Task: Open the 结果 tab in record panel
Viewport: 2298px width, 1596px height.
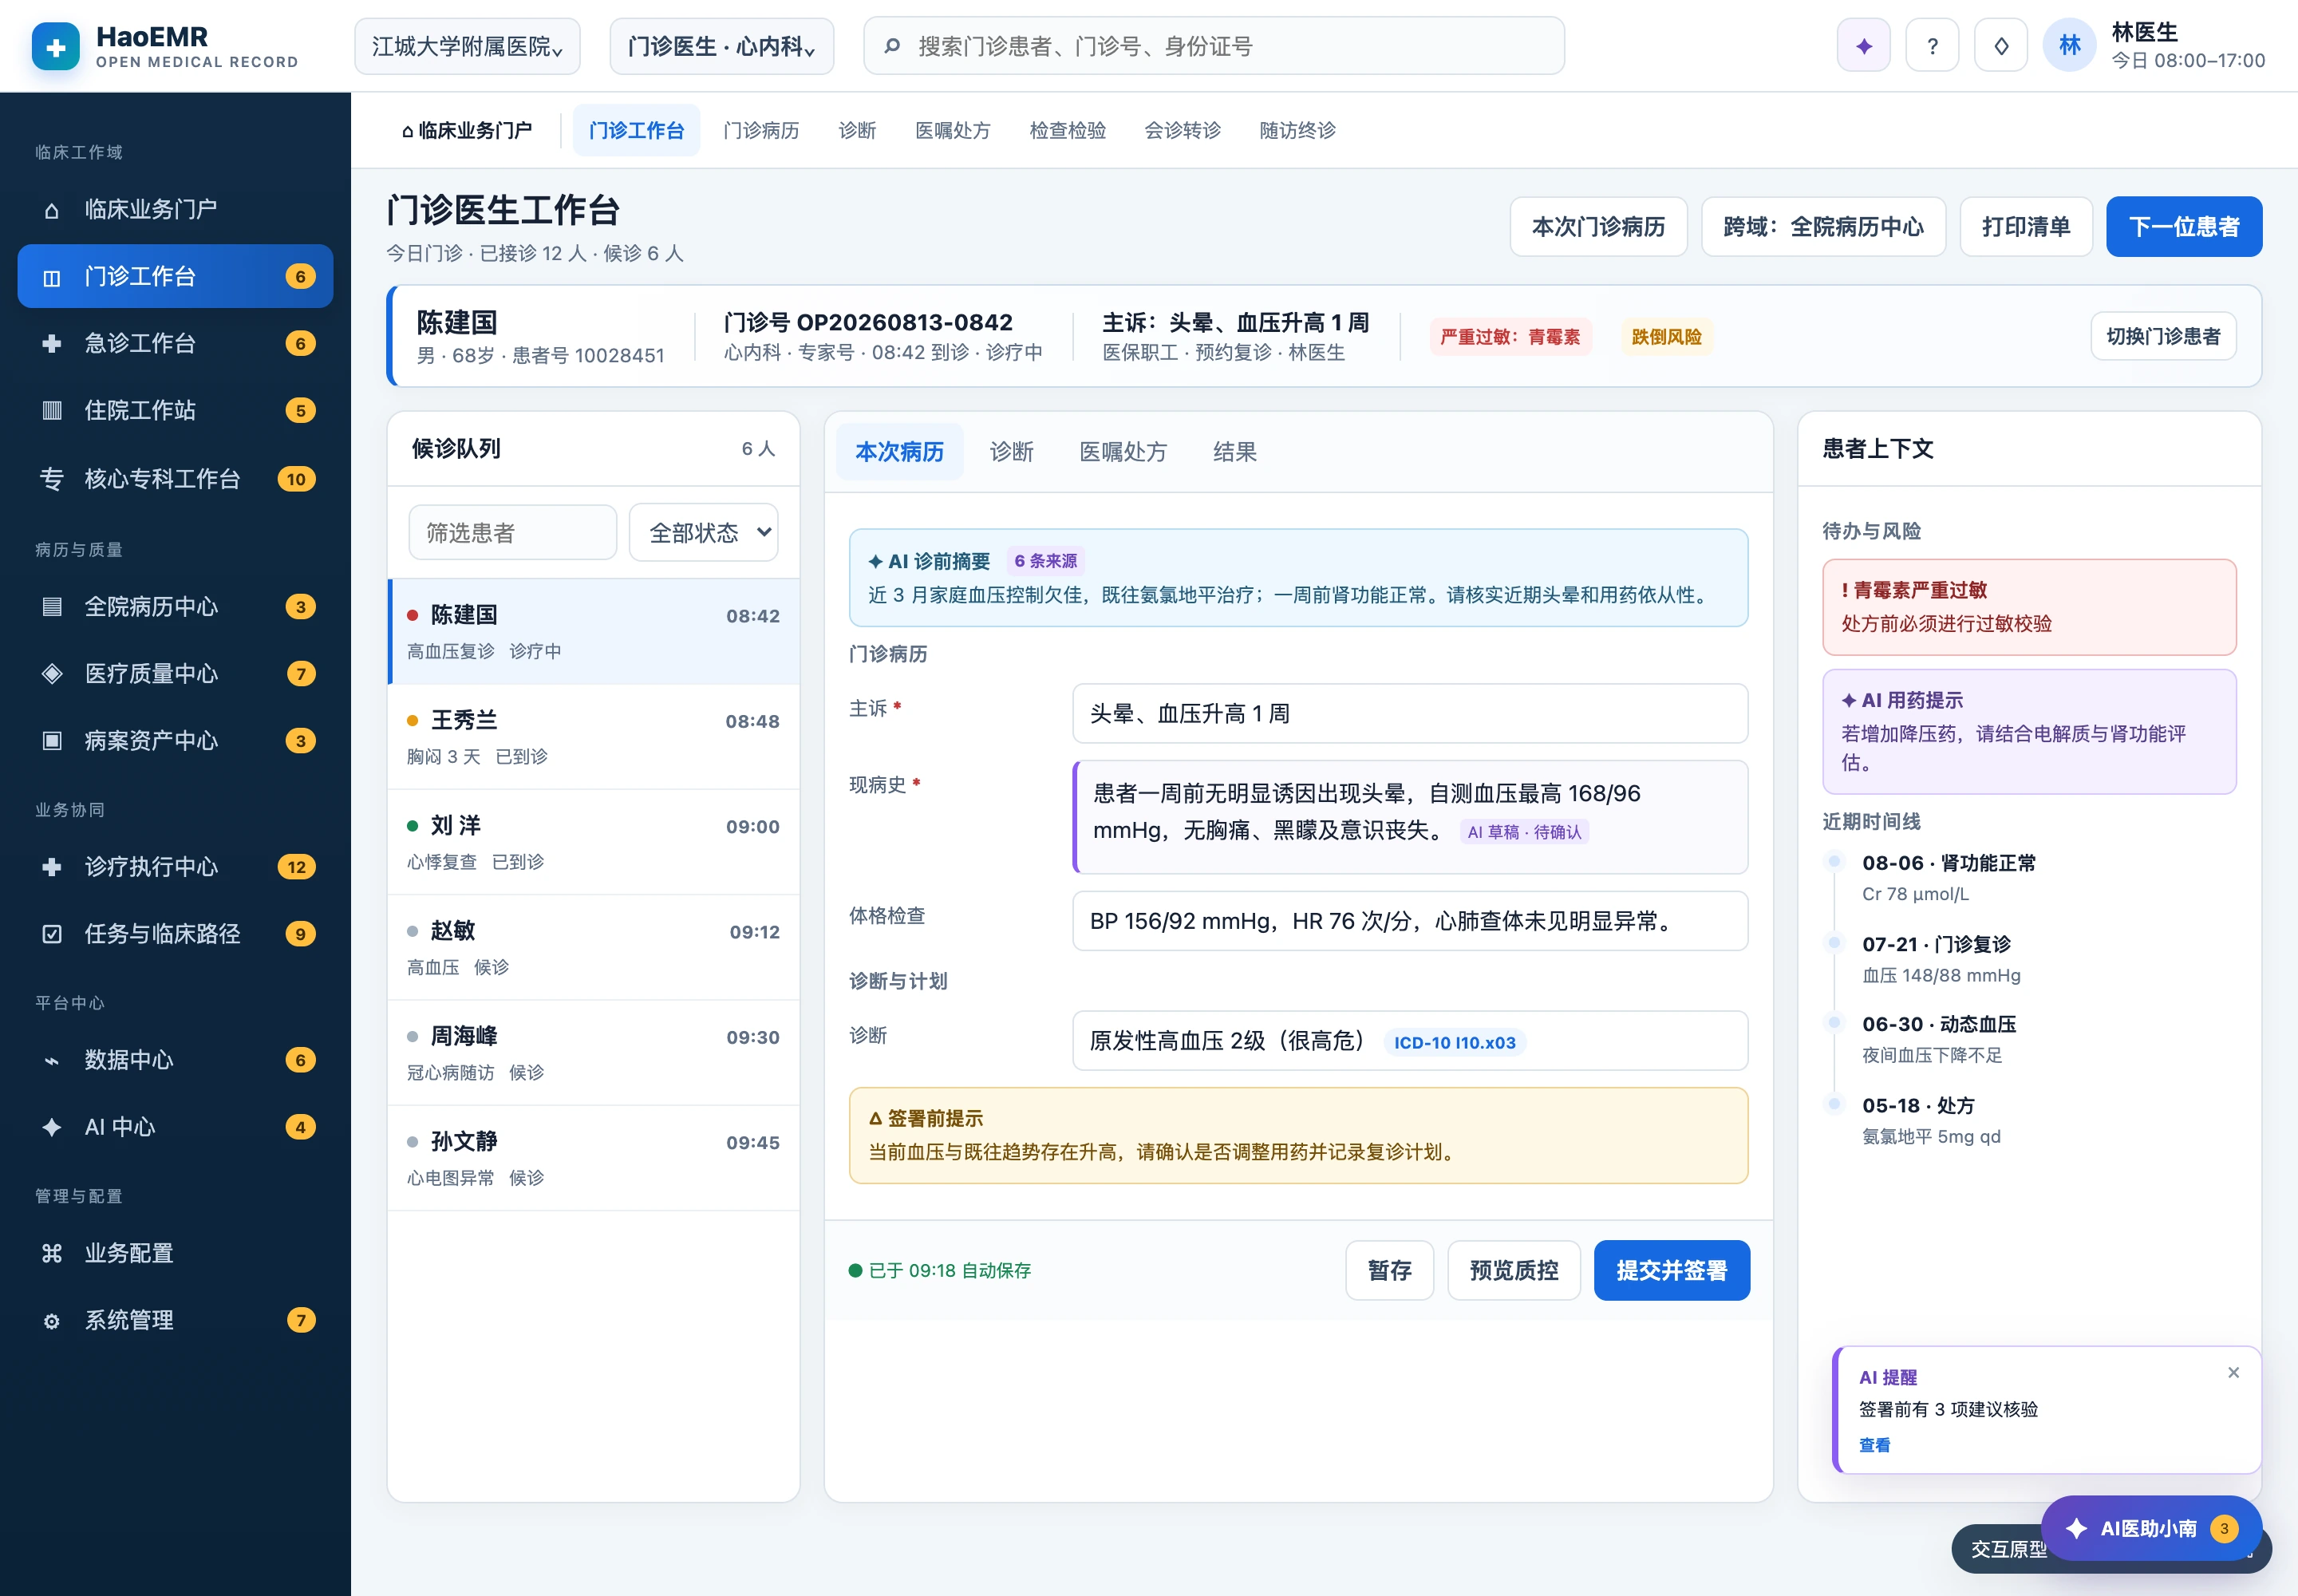Action: [x=1234, y=451]
